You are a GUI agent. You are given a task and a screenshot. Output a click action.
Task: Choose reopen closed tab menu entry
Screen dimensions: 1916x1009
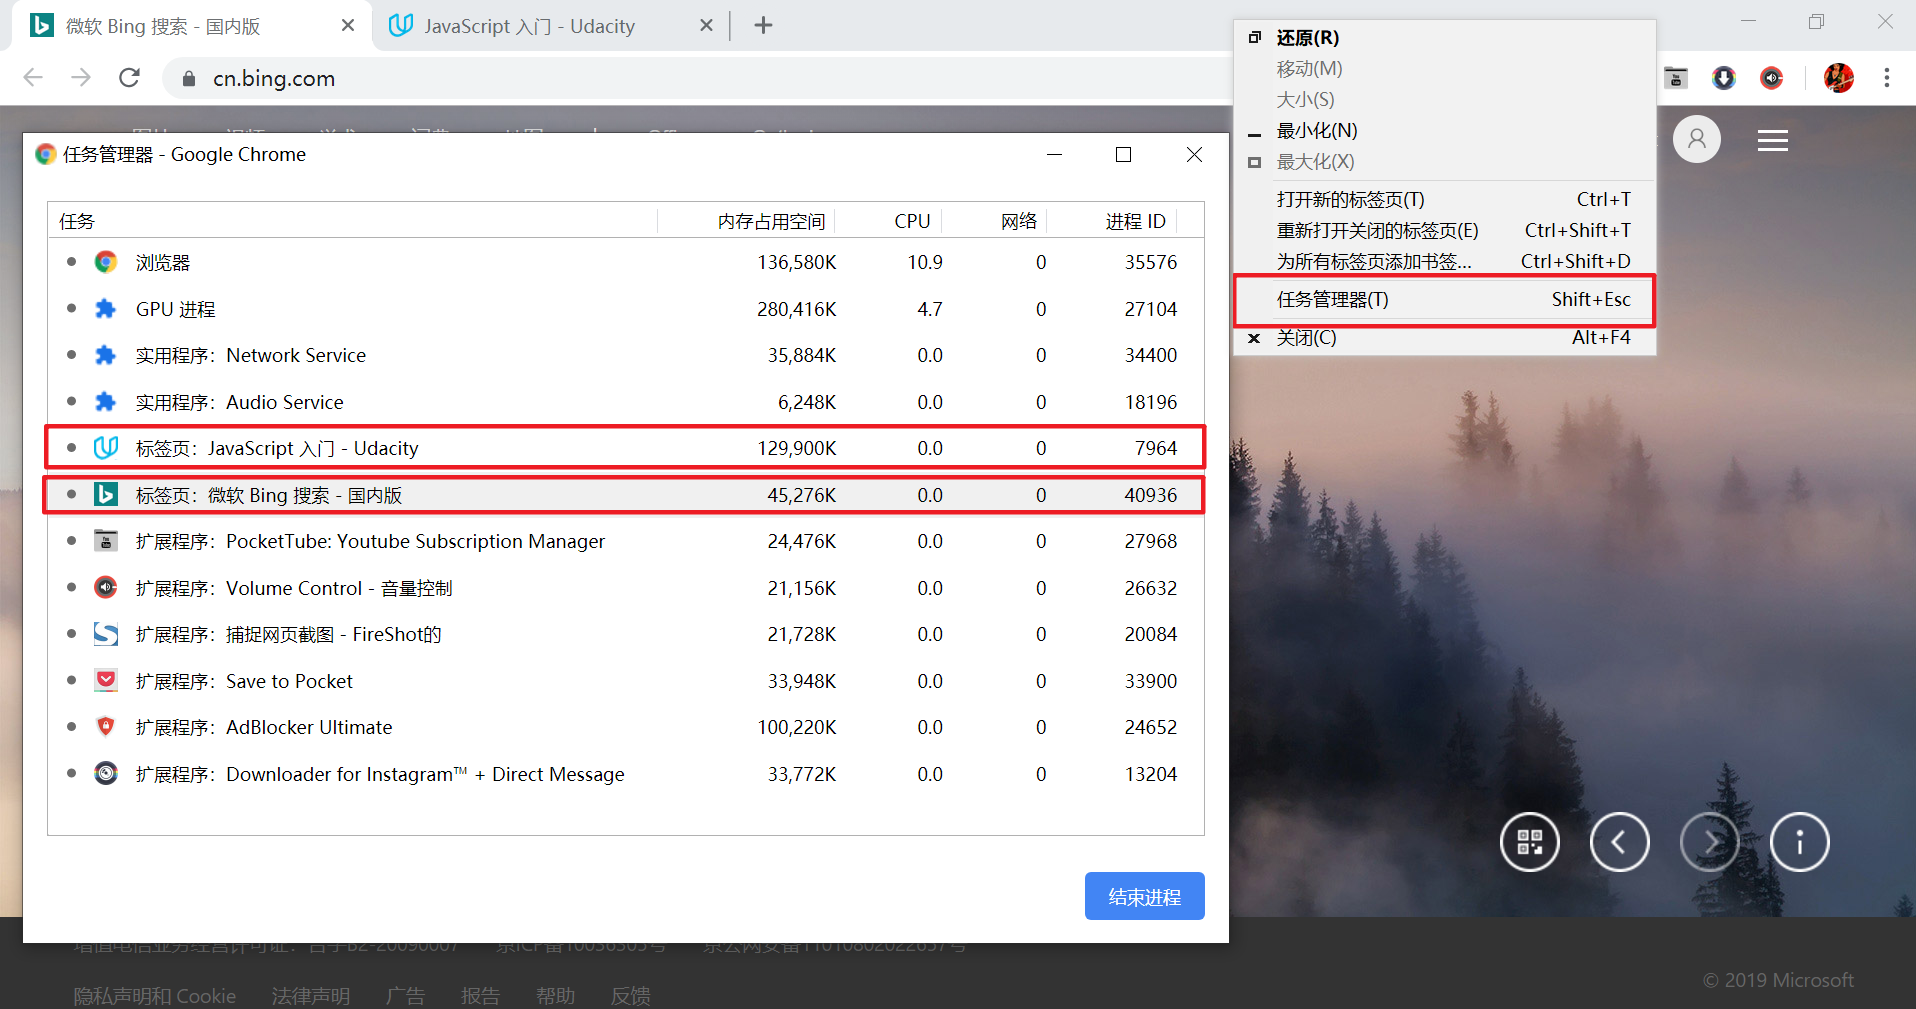pyautogui.click(x=1444, y=231)
